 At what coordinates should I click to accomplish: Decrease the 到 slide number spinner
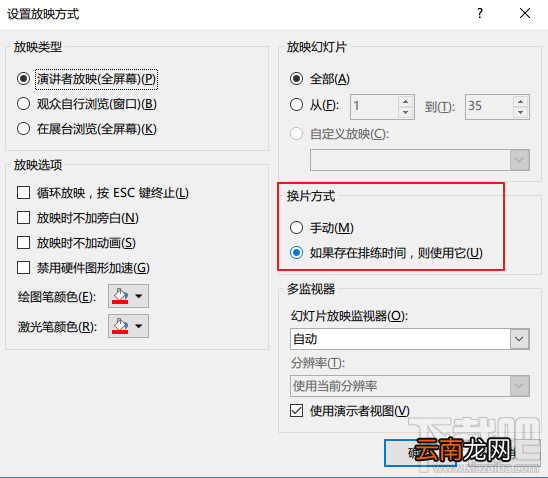pos(520,112)
